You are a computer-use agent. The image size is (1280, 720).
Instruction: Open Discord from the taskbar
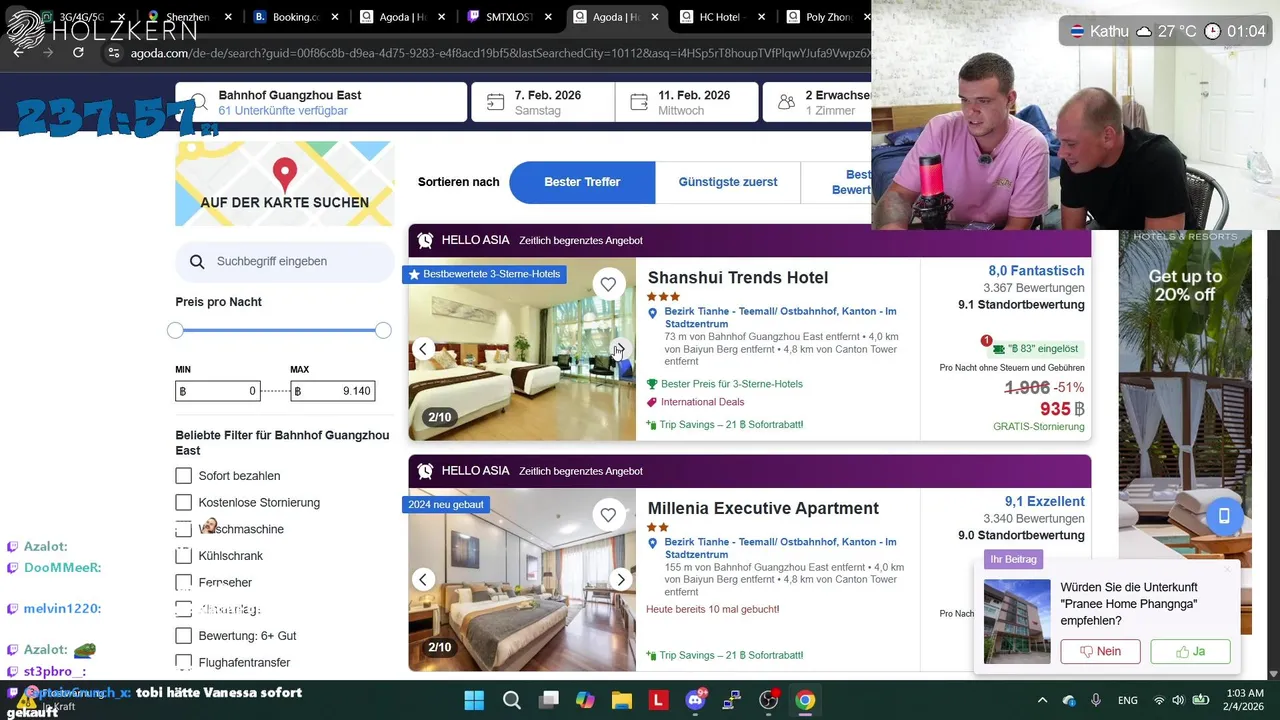click(x=695, y=700)
